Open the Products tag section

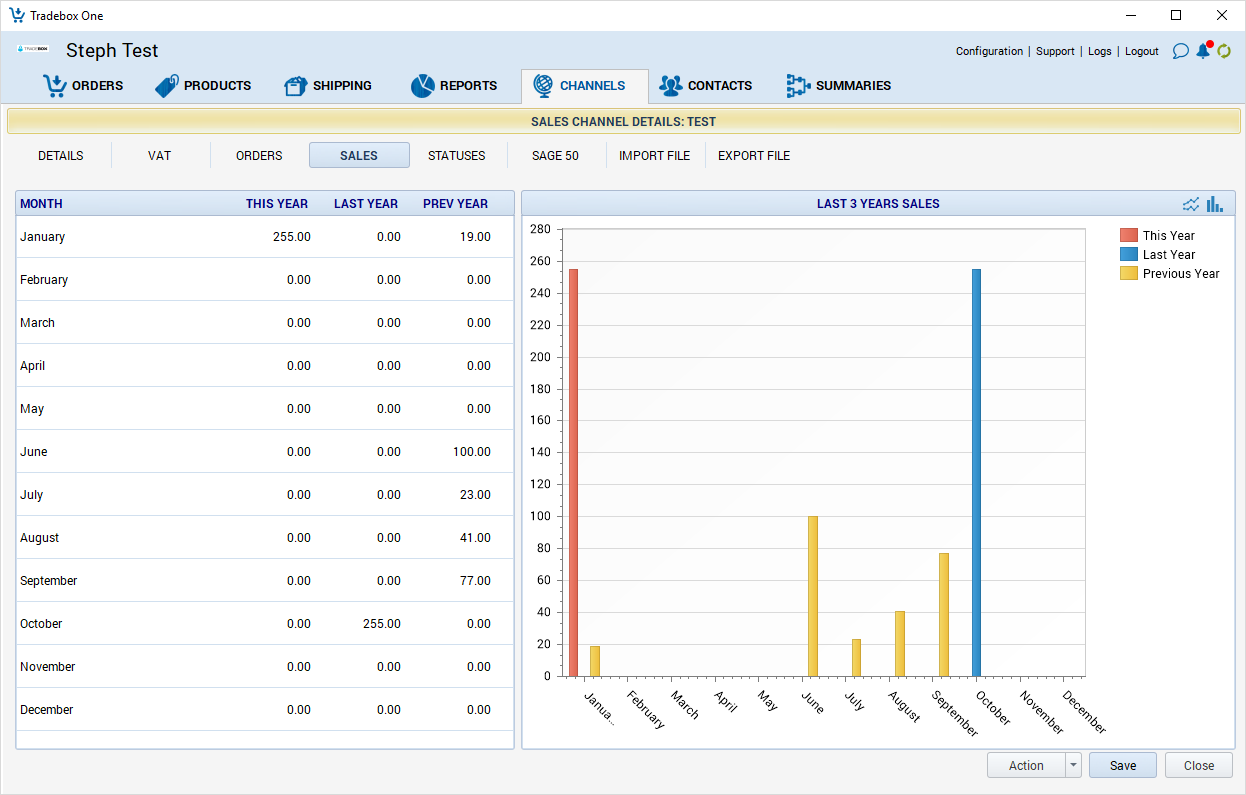click(203, 86)
